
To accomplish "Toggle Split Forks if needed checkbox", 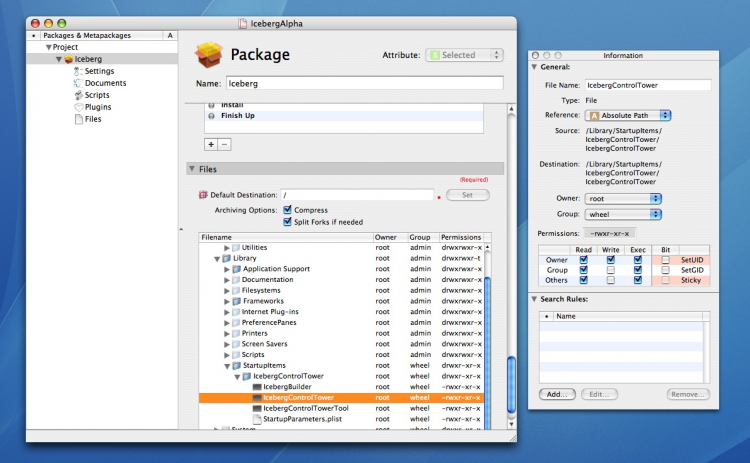I will [287, 221].
